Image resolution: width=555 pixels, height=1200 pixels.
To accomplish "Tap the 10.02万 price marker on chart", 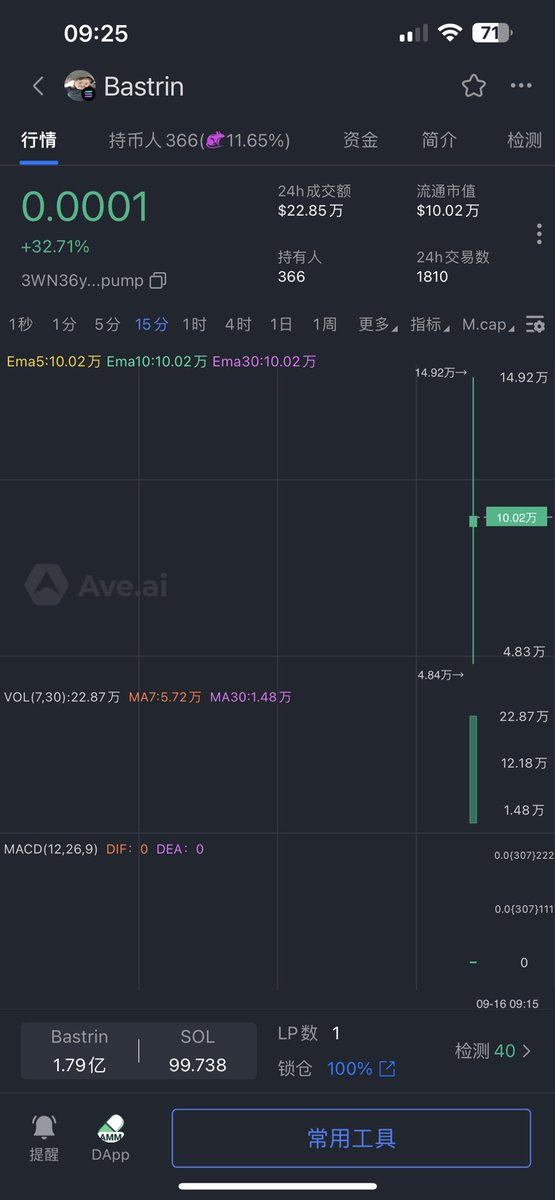I will click(x=517, y=517).
